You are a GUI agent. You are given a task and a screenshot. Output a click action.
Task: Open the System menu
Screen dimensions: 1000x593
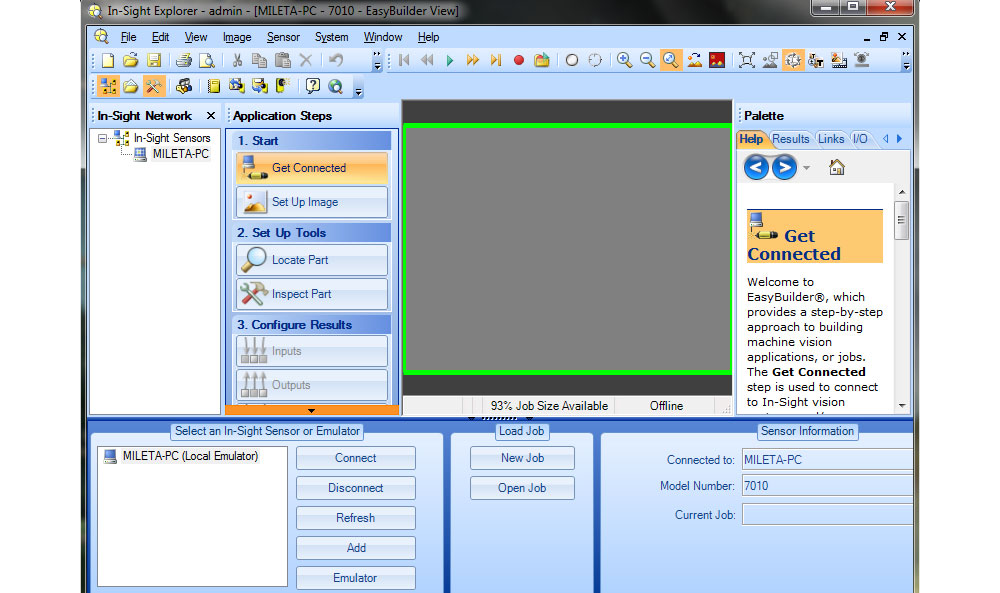pos(332,37)
